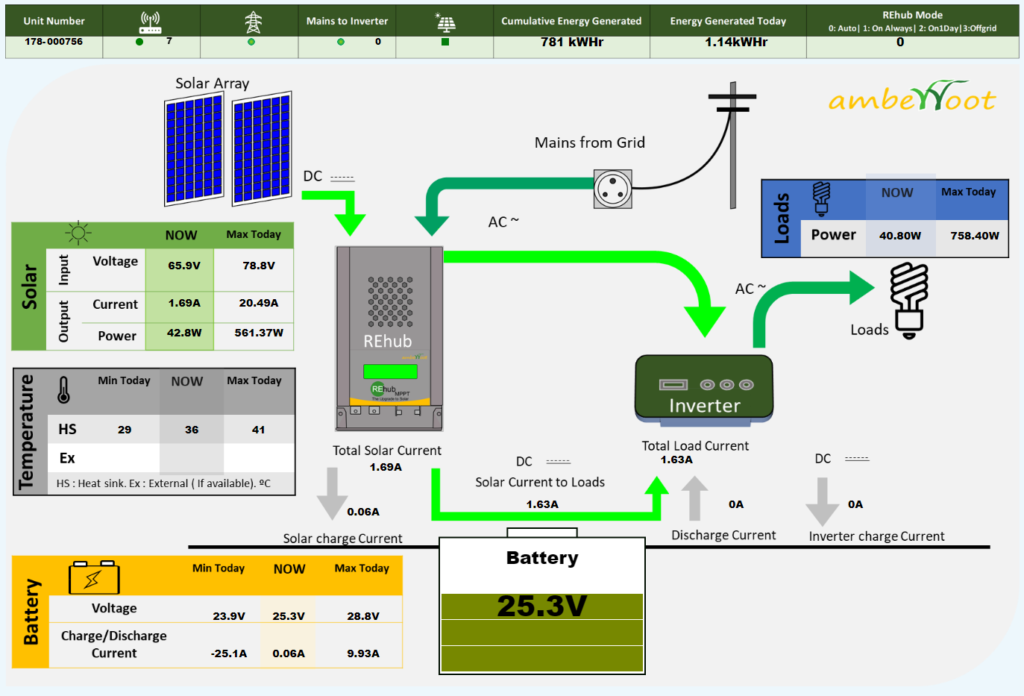Click the green display on REhub unit

point(390,372)
